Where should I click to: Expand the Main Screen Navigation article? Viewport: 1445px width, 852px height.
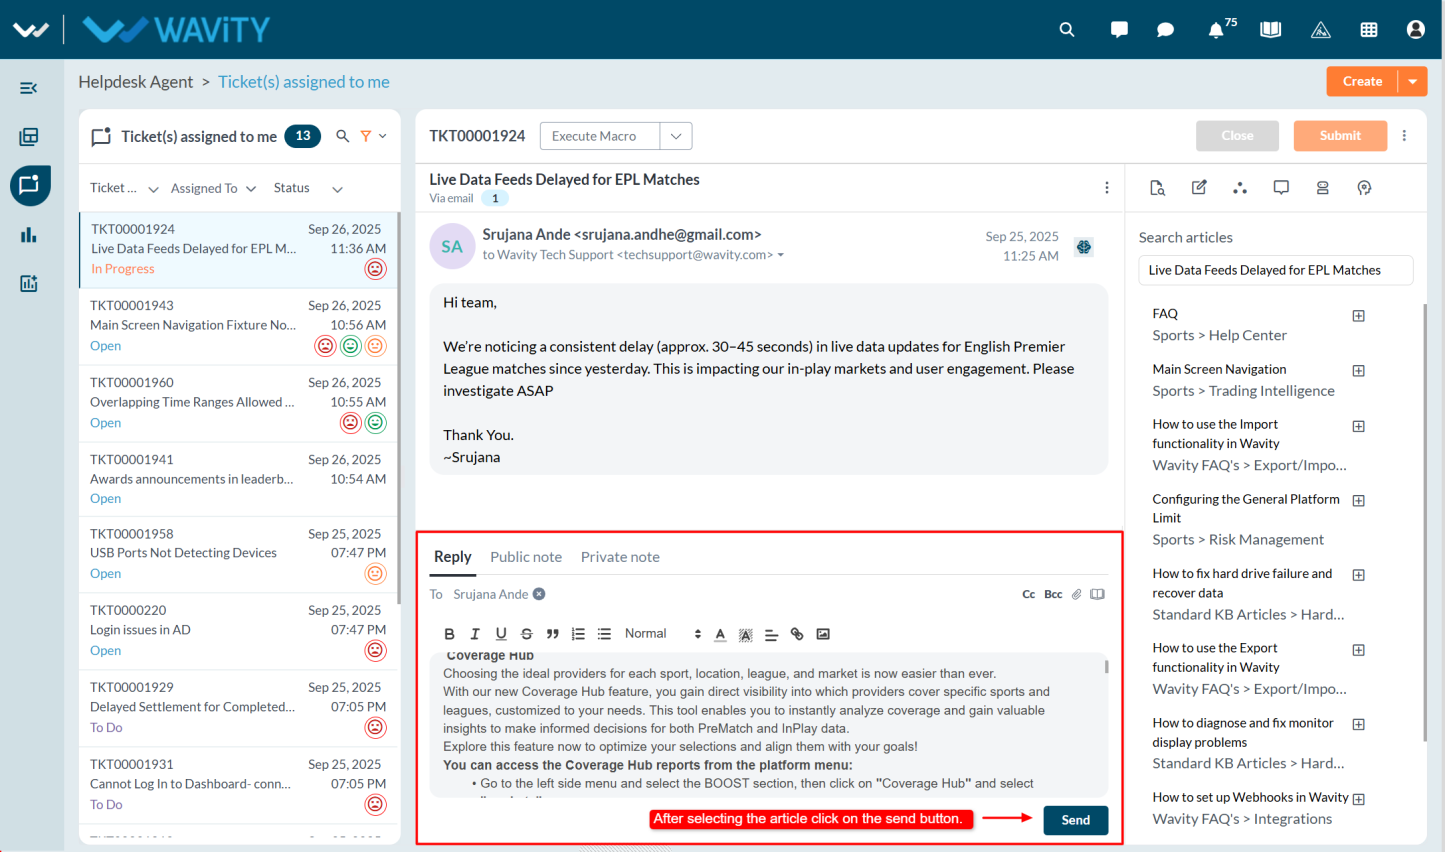(1358, 371)
